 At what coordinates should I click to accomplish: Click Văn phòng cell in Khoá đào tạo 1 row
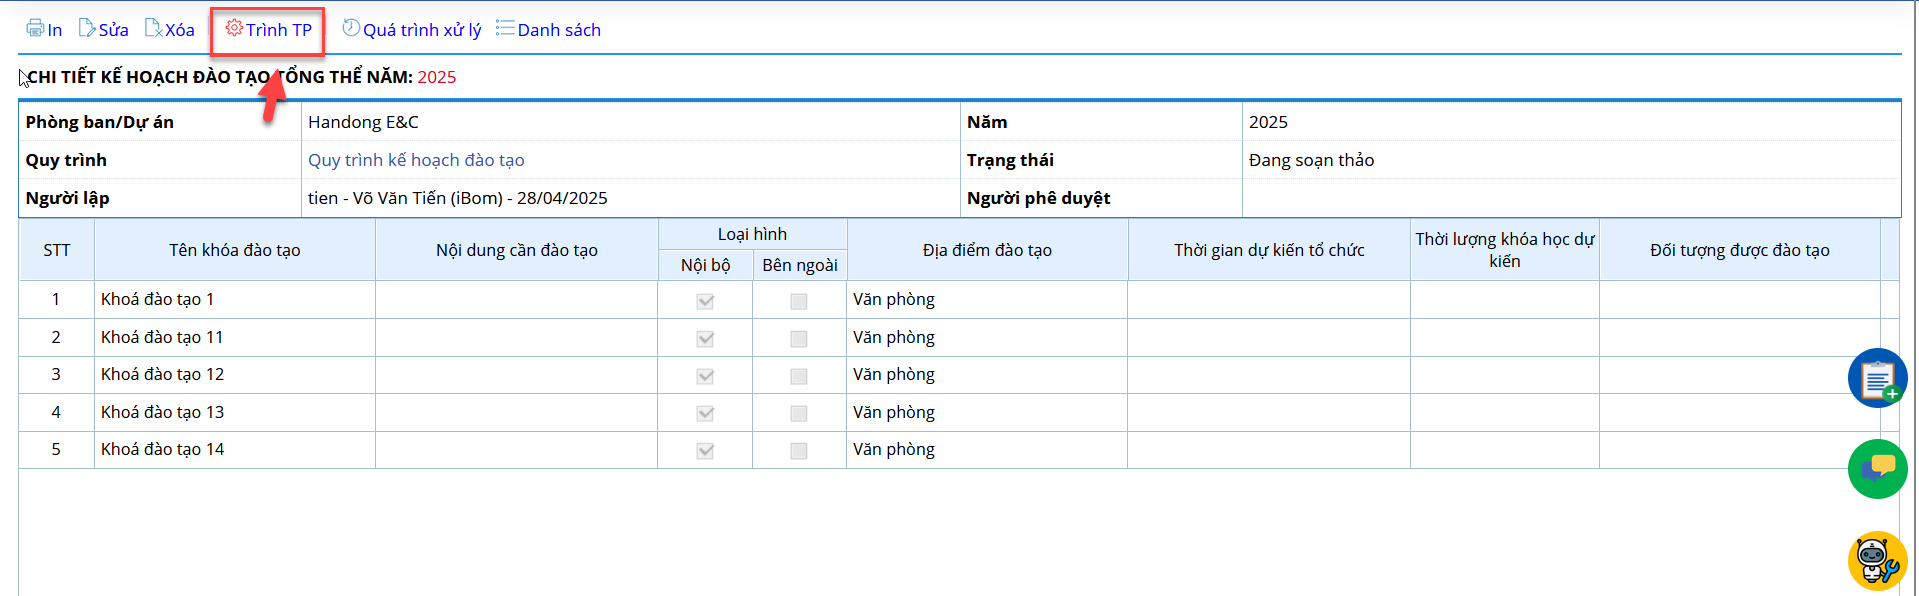987,299
